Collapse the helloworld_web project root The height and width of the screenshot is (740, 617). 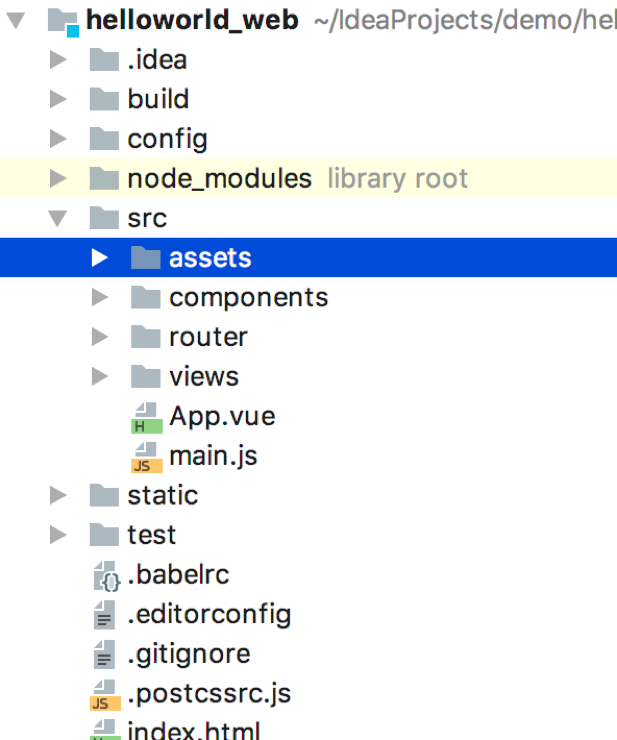pyautogui.click(x=17, y=21)
